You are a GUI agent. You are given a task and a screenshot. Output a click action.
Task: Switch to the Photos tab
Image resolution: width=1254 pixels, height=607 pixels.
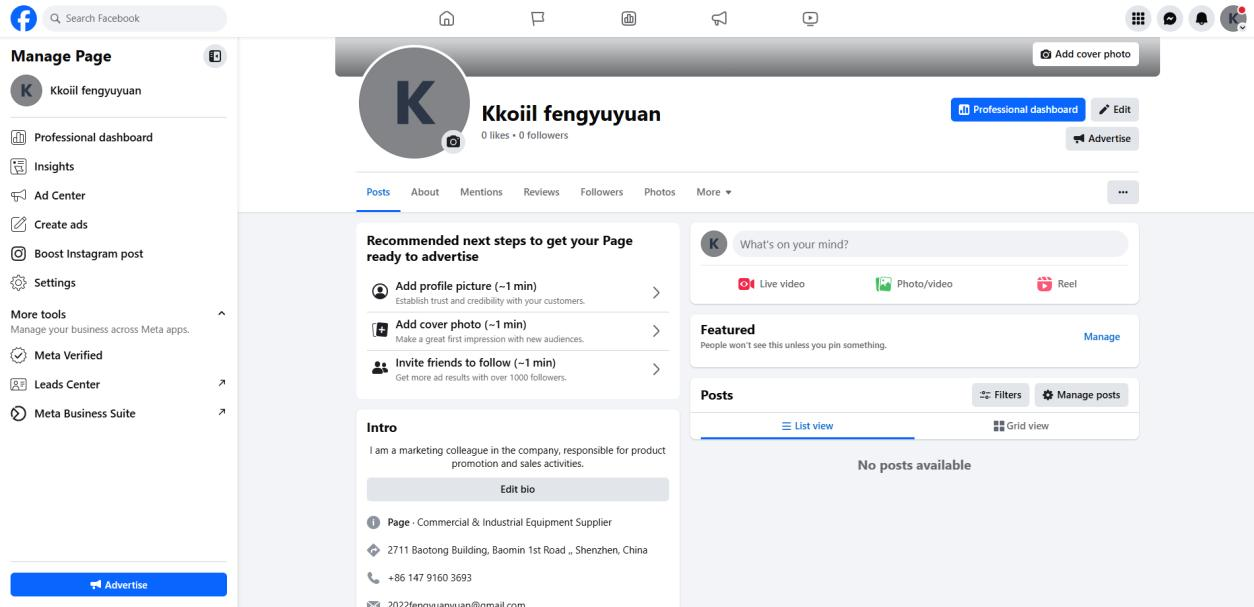point(660,192)
